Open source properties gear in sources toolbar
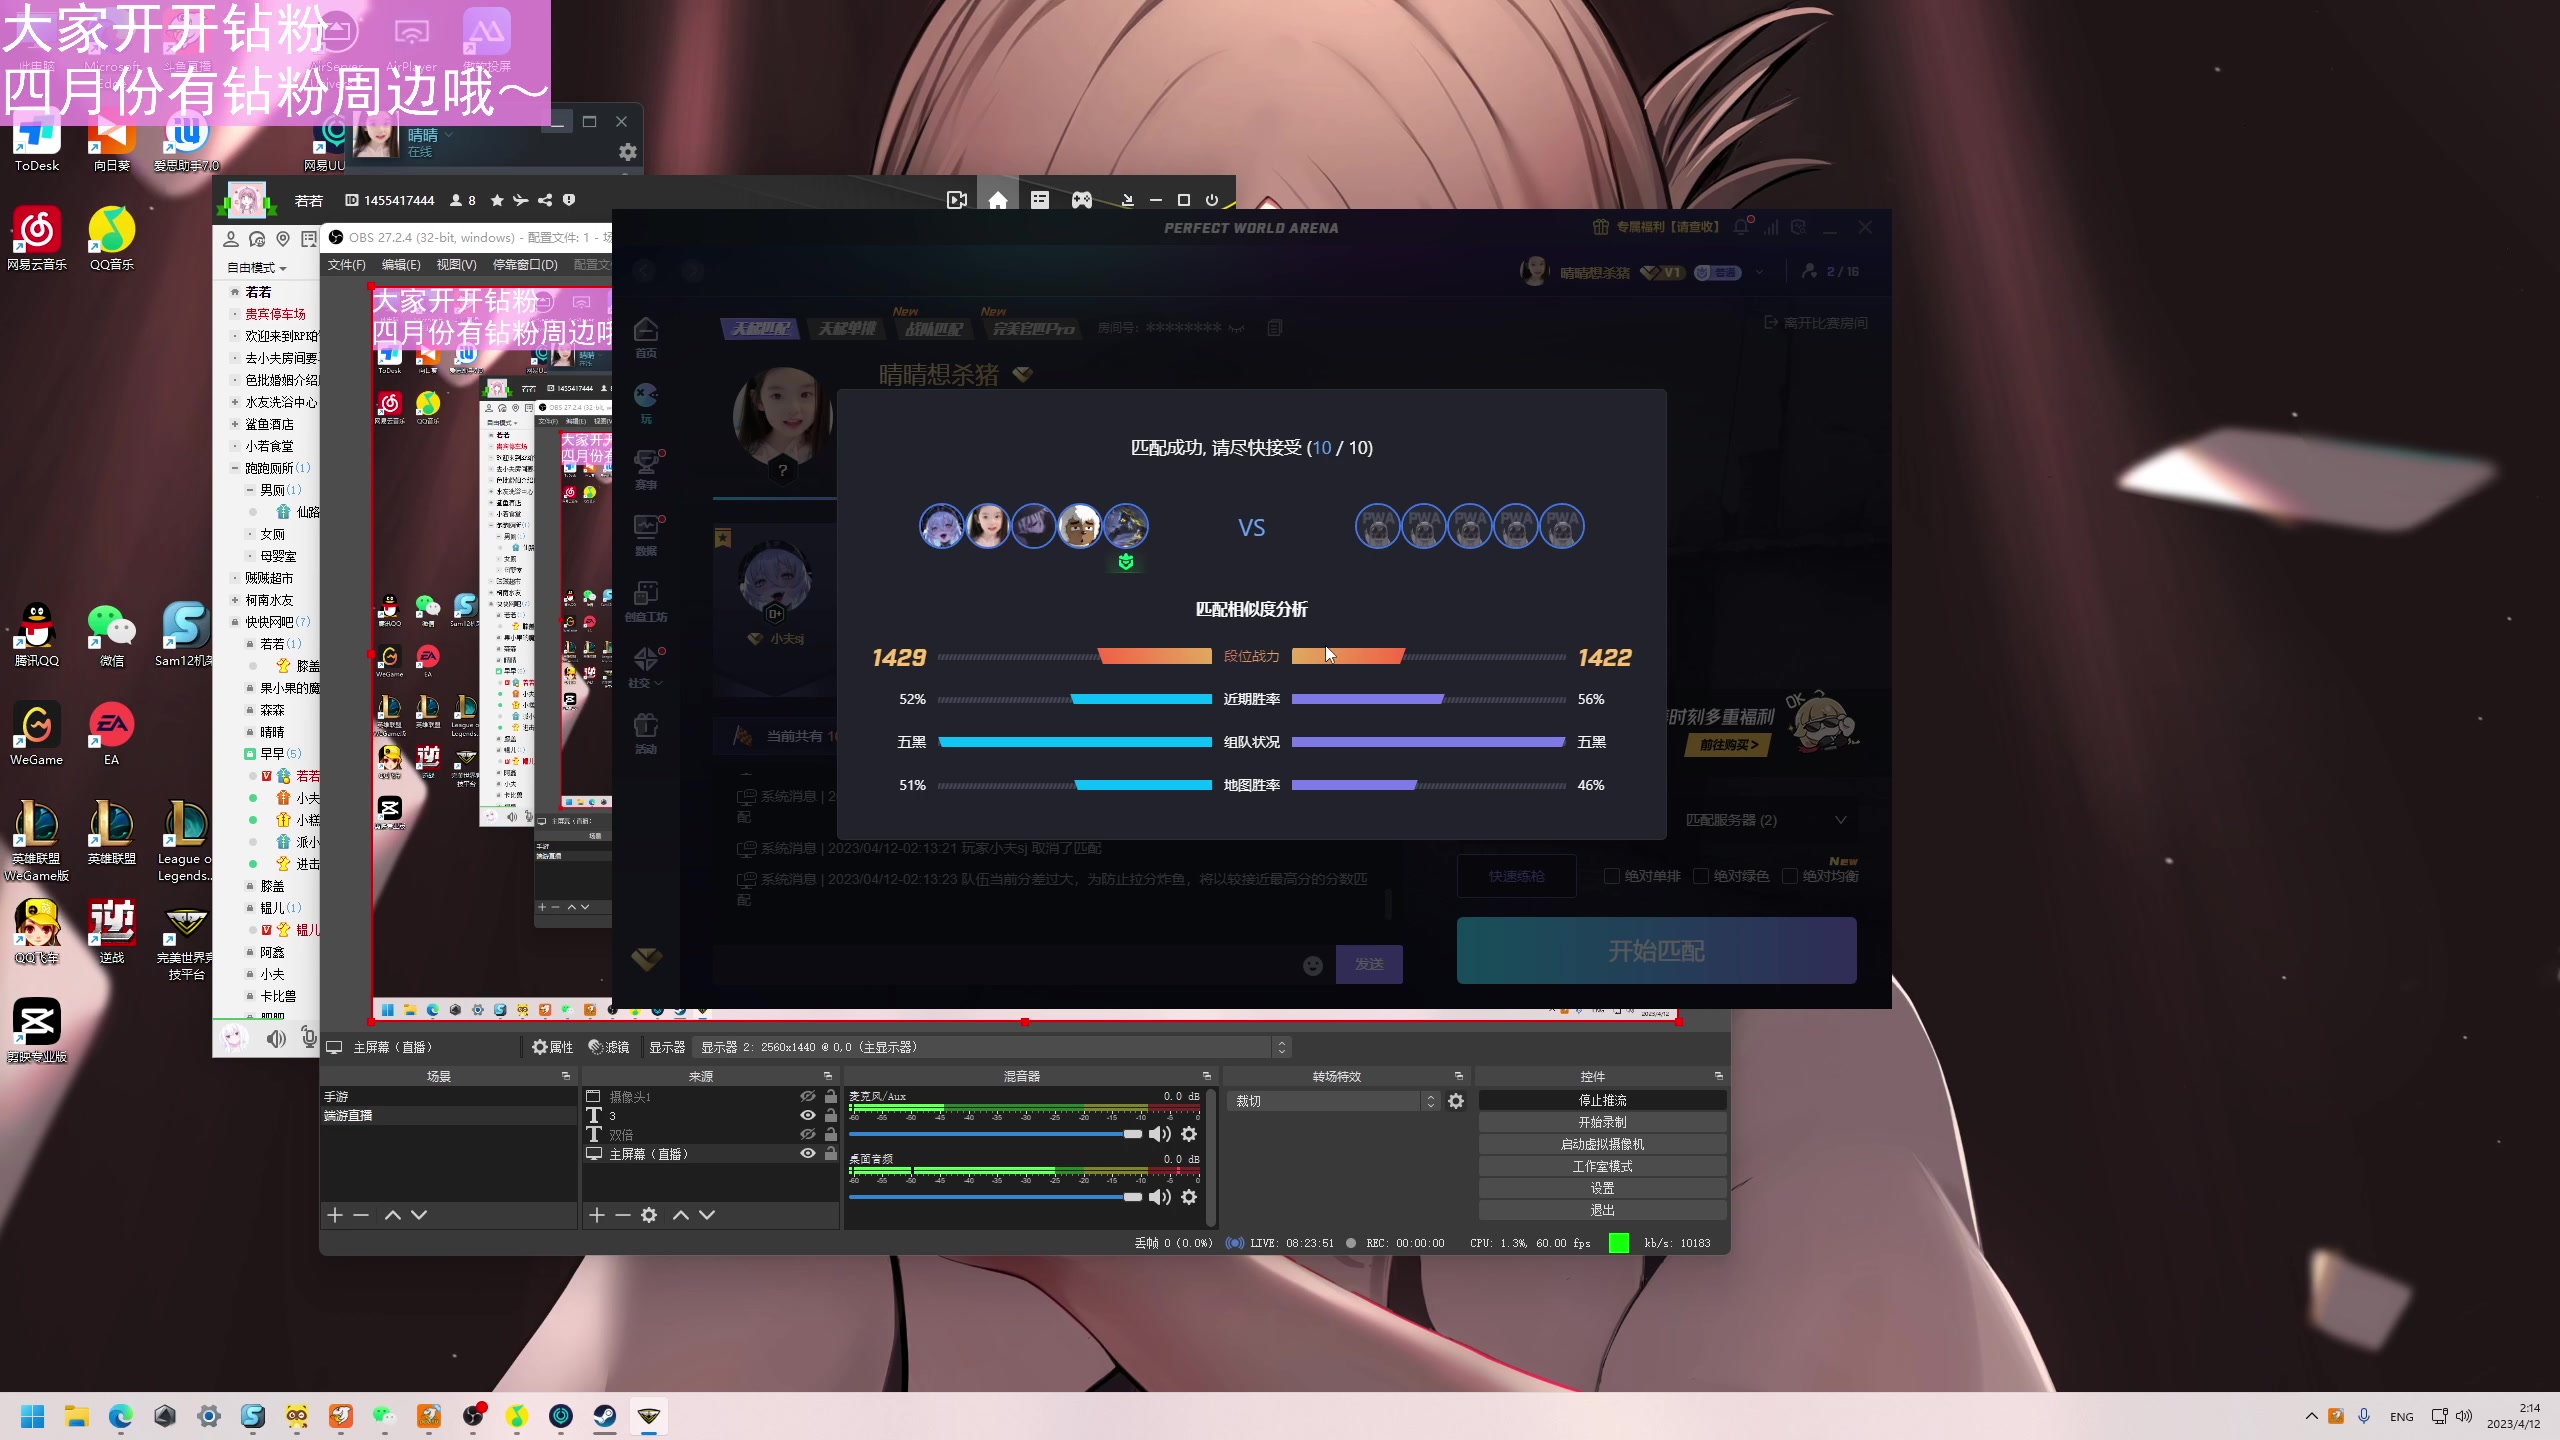Screen dimensions: 2560x1440 click(649, 1215)
